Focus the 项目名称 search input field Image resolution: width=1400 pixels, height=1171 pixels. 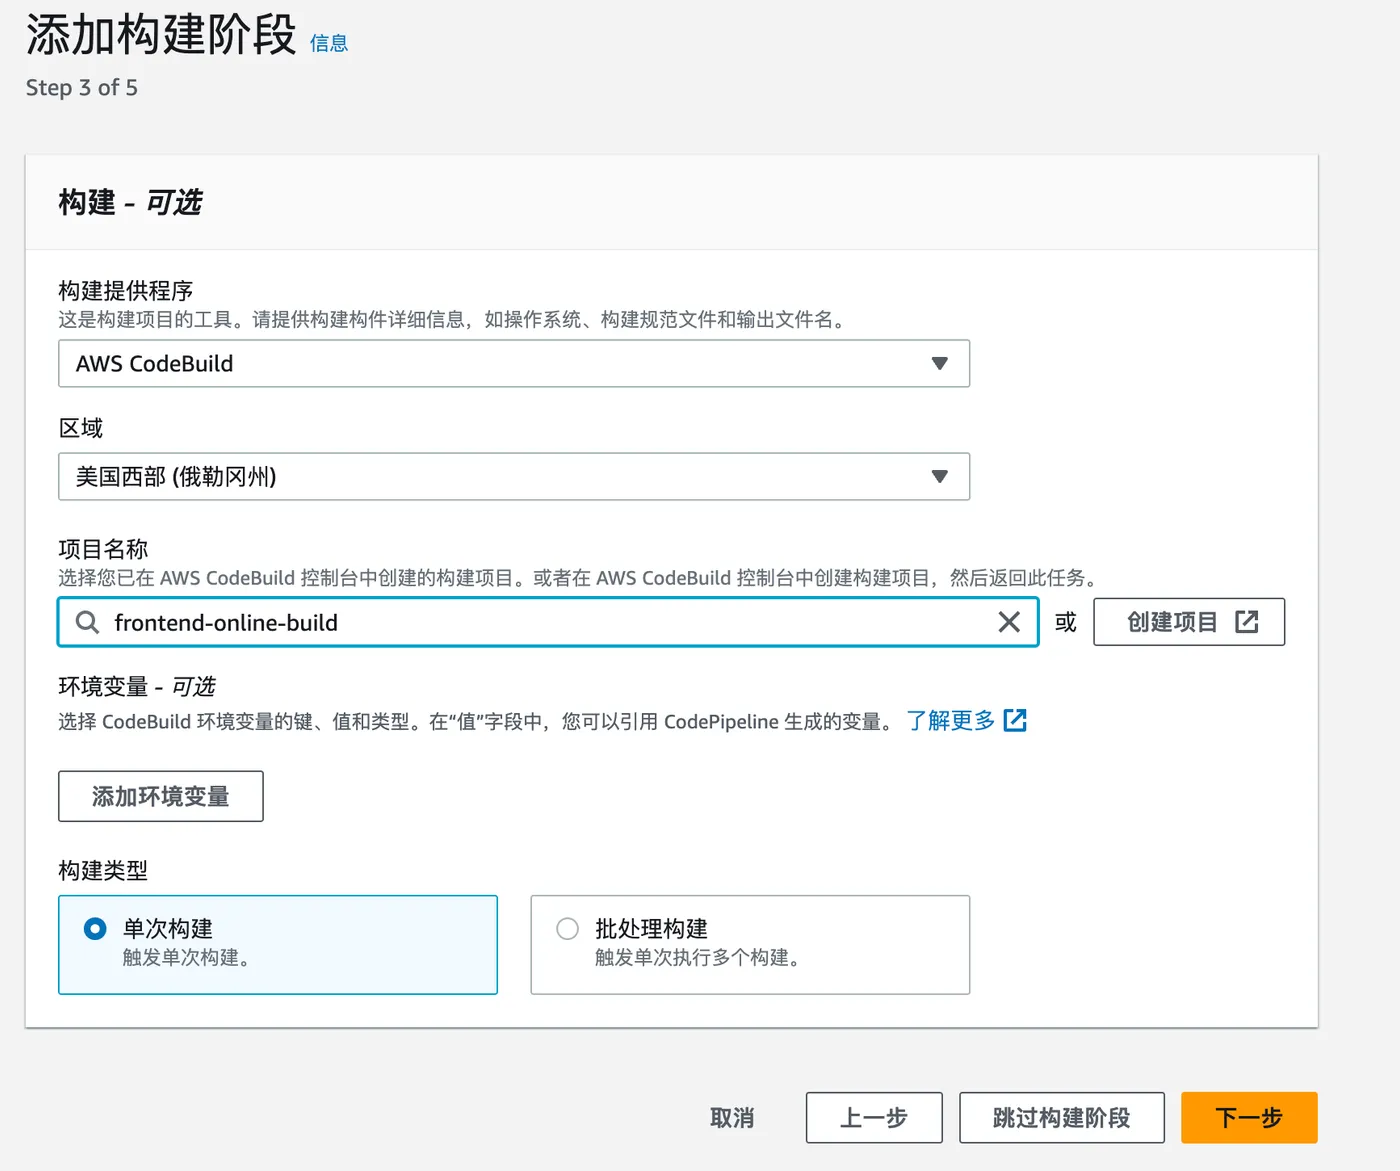point(550,623)
